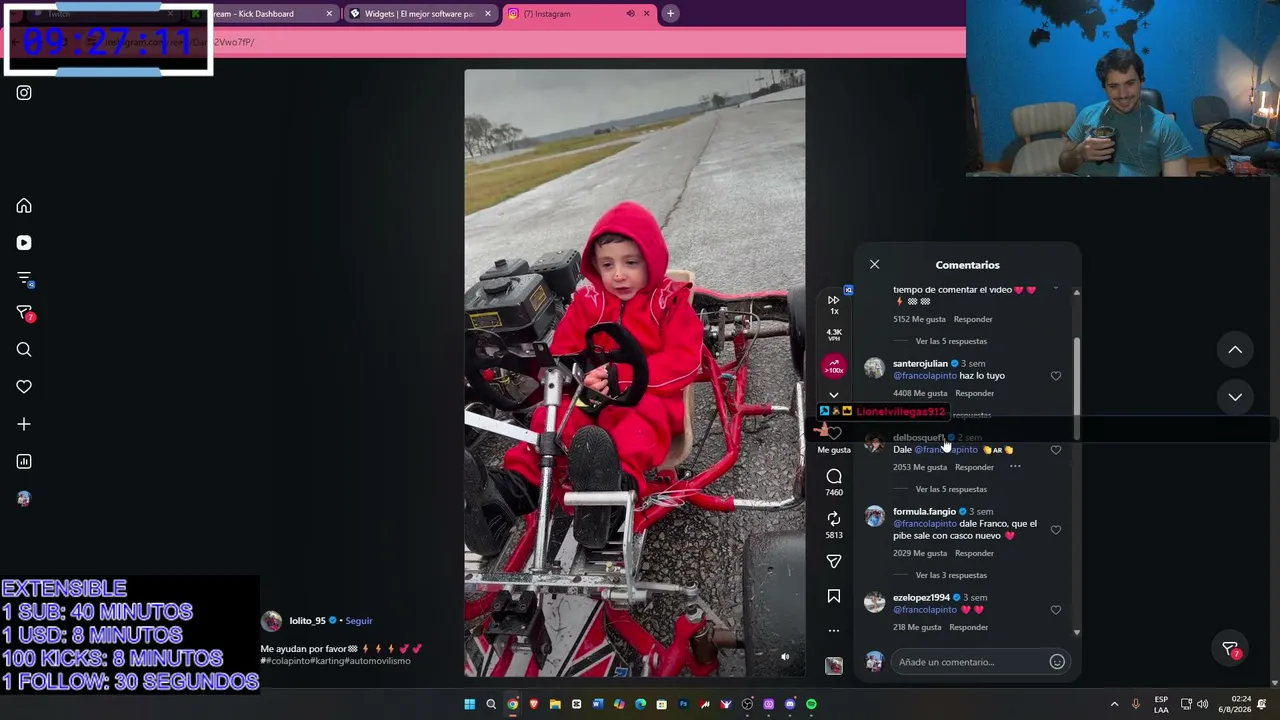Open a new browser tab
Image resolution: width=1280 pixels, height=720 pixels.
click(x=670, y=14)
